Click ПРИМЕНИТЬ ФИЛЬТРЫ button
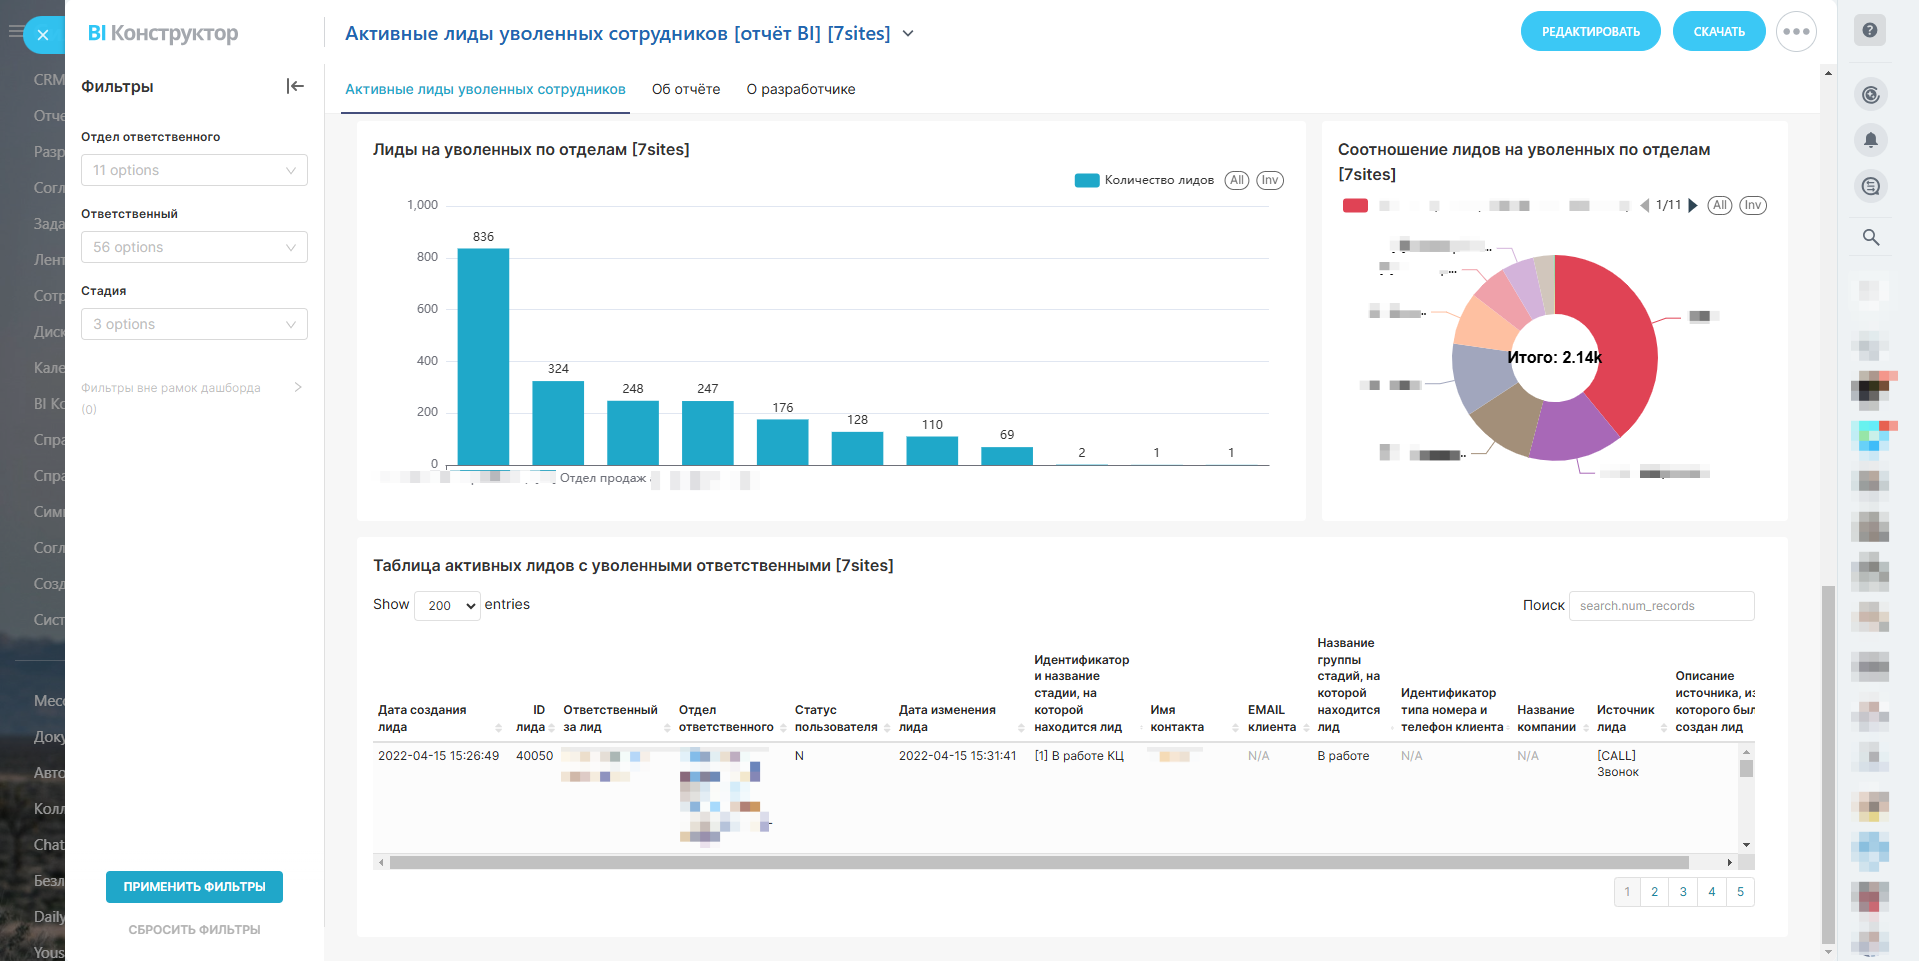The width and height of the screenshot is (1919, 961). pyautogui.click(x=194, y=887)
